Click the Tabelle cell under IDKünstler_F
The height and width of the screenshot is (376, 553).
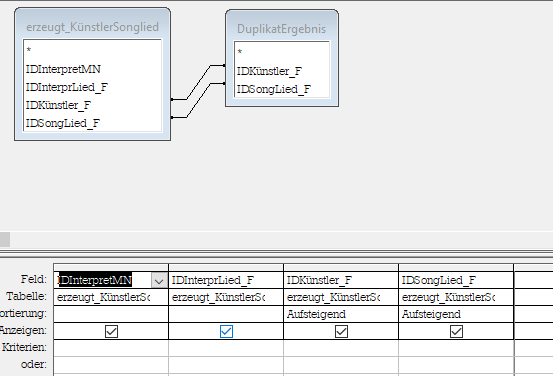(341, 297)
